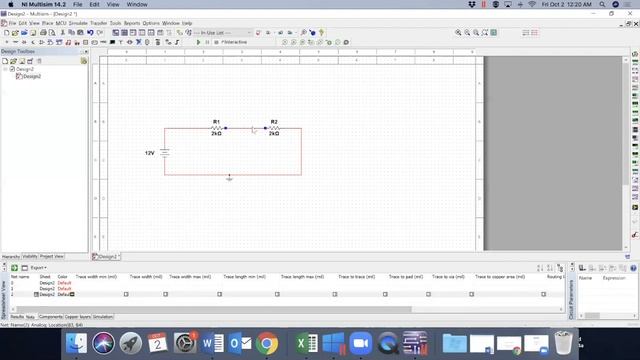
Task: Check the Trace length max box for net 2
Action: point(335,294)
